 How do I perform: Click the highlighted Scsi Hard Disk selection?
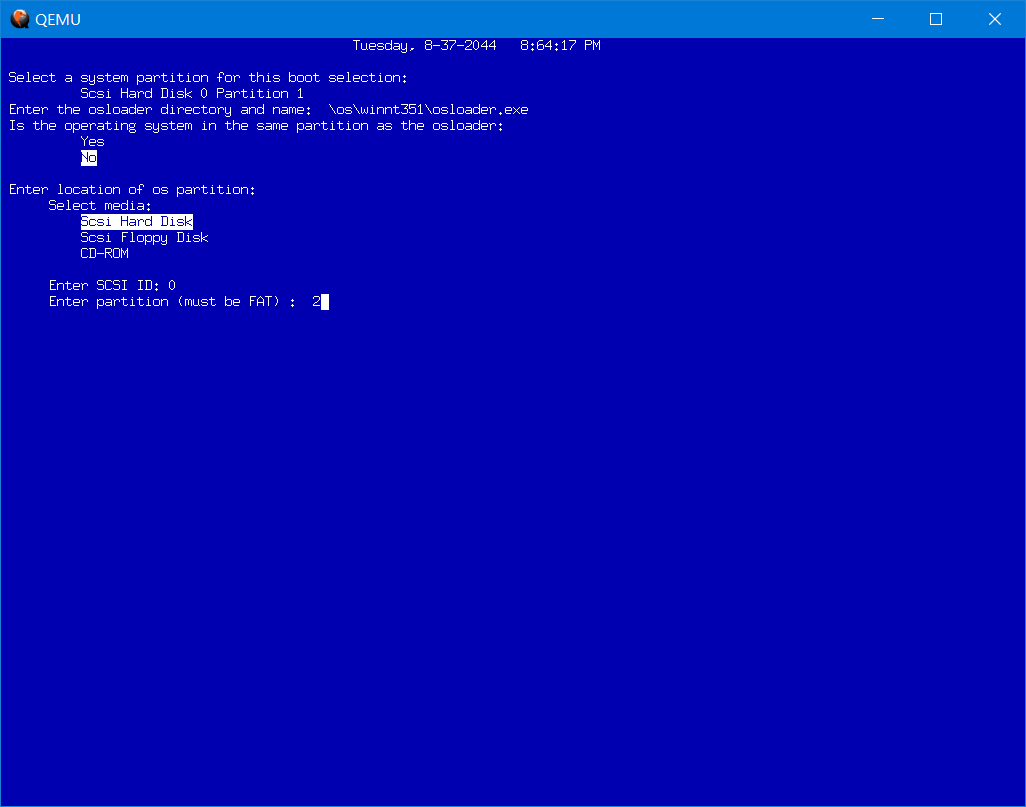[x=136, y=221]
